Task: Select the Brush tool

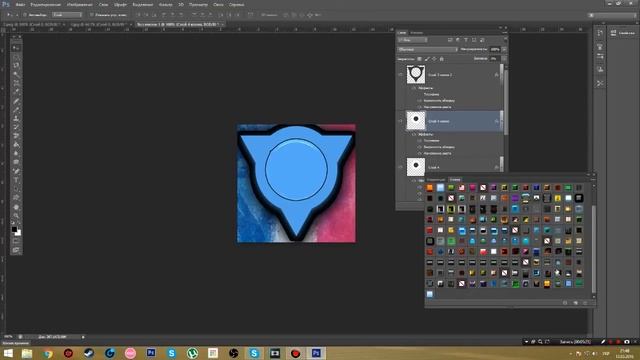Action: coord(16,110)
